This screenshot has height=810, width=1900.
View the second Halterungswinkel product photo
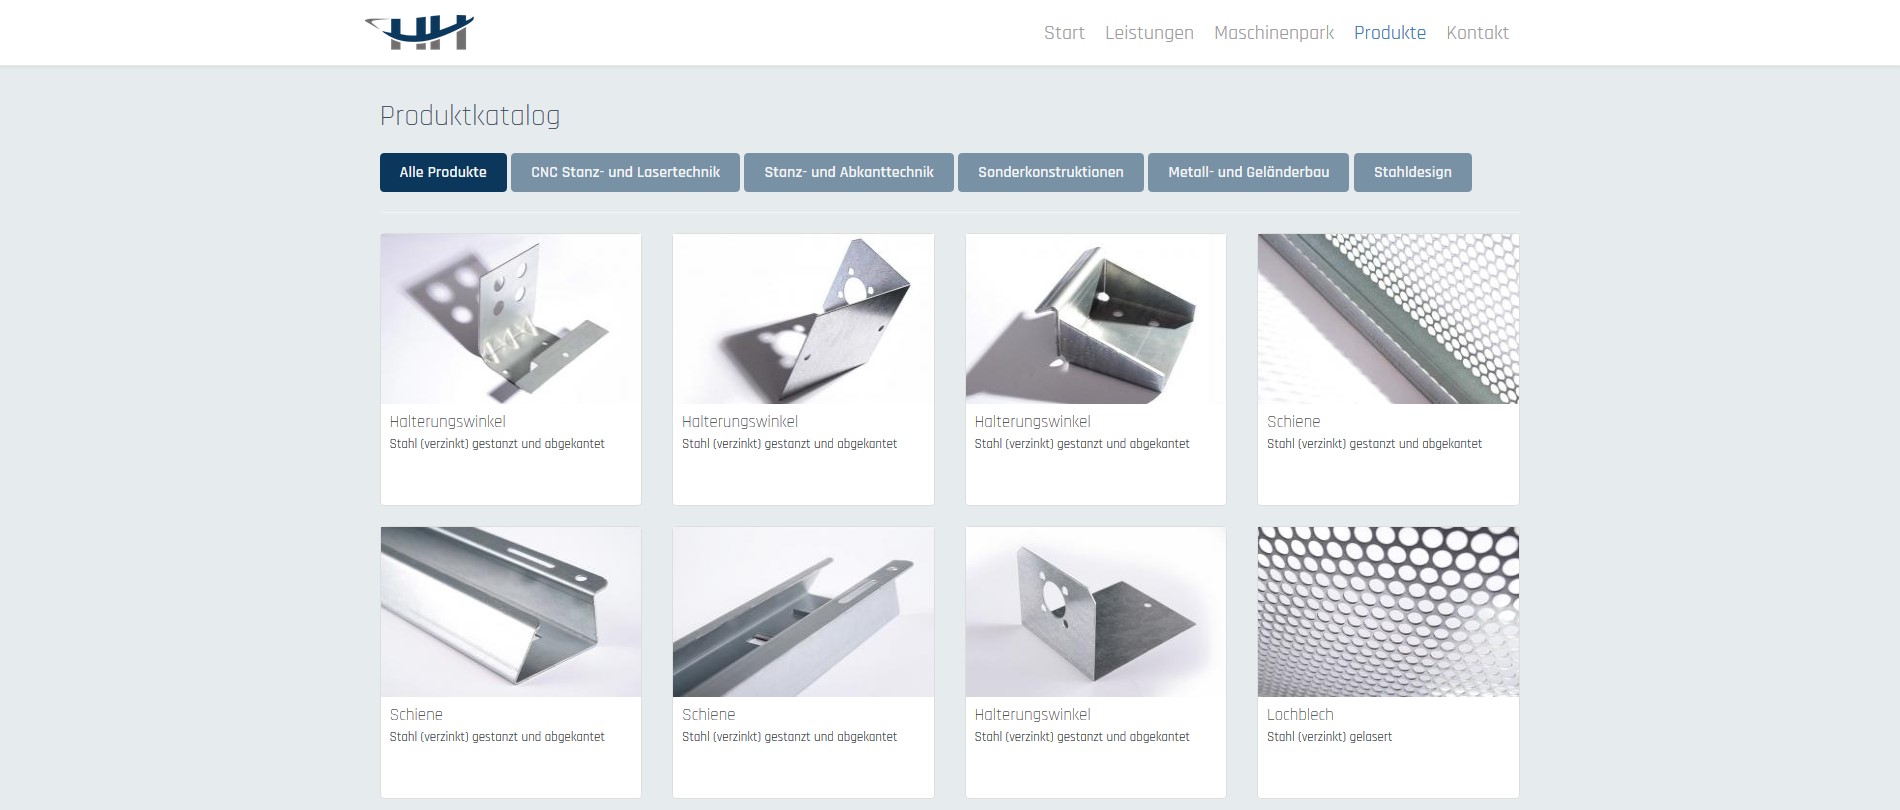click(x=803, y=319)
